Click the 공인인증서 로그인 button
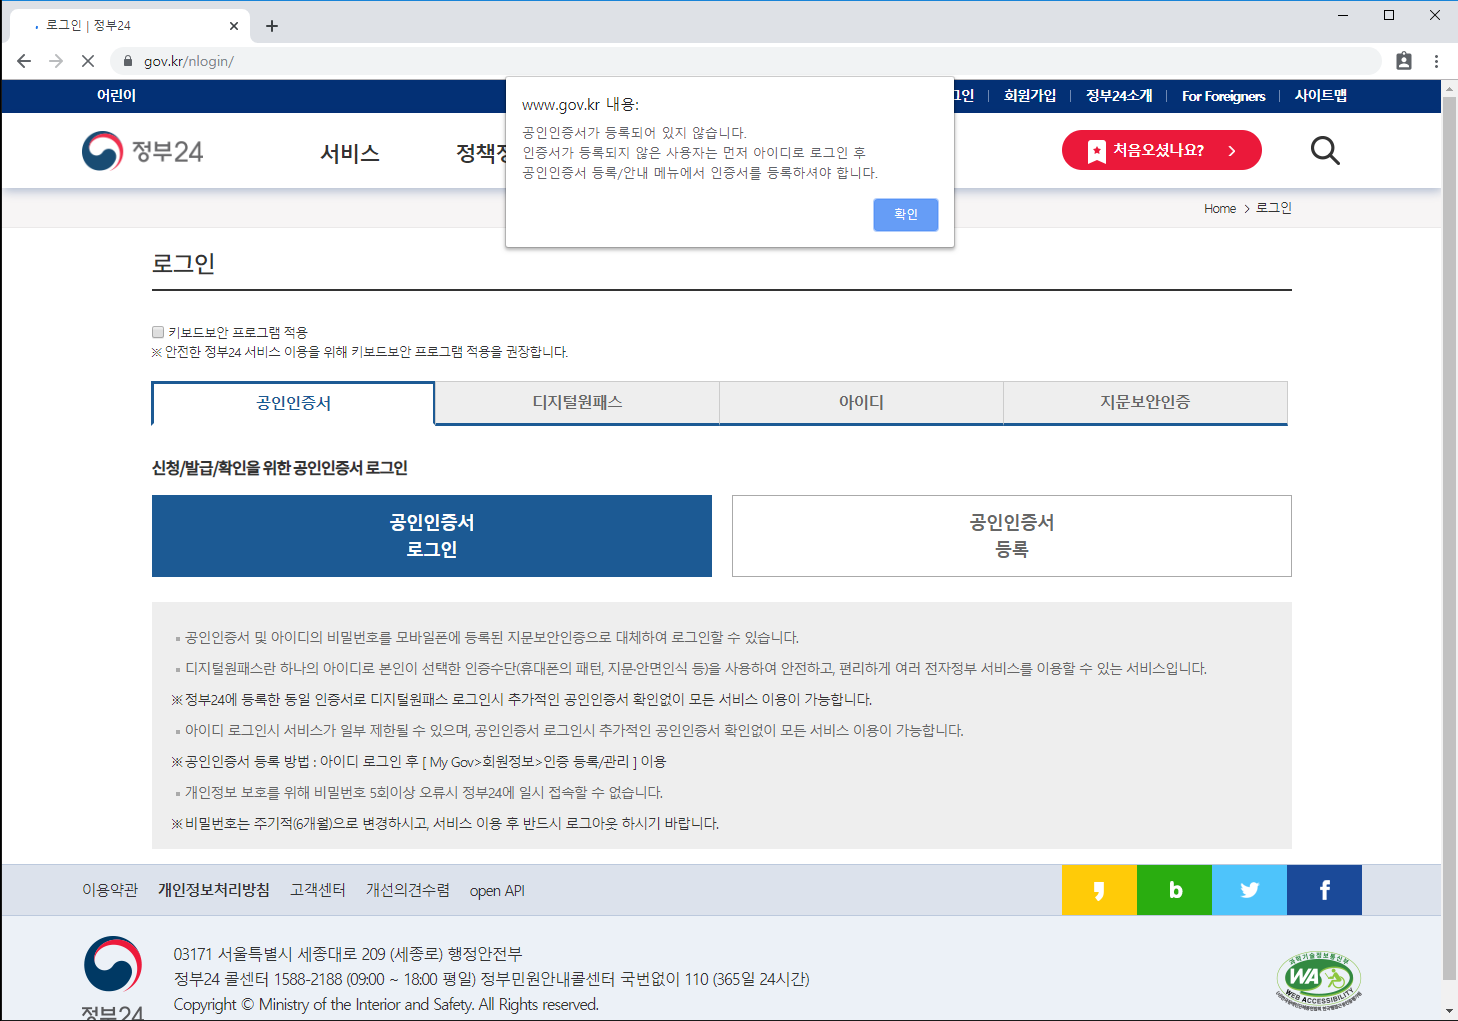This screenshot has width=1458, height=1021. point(432,536)
